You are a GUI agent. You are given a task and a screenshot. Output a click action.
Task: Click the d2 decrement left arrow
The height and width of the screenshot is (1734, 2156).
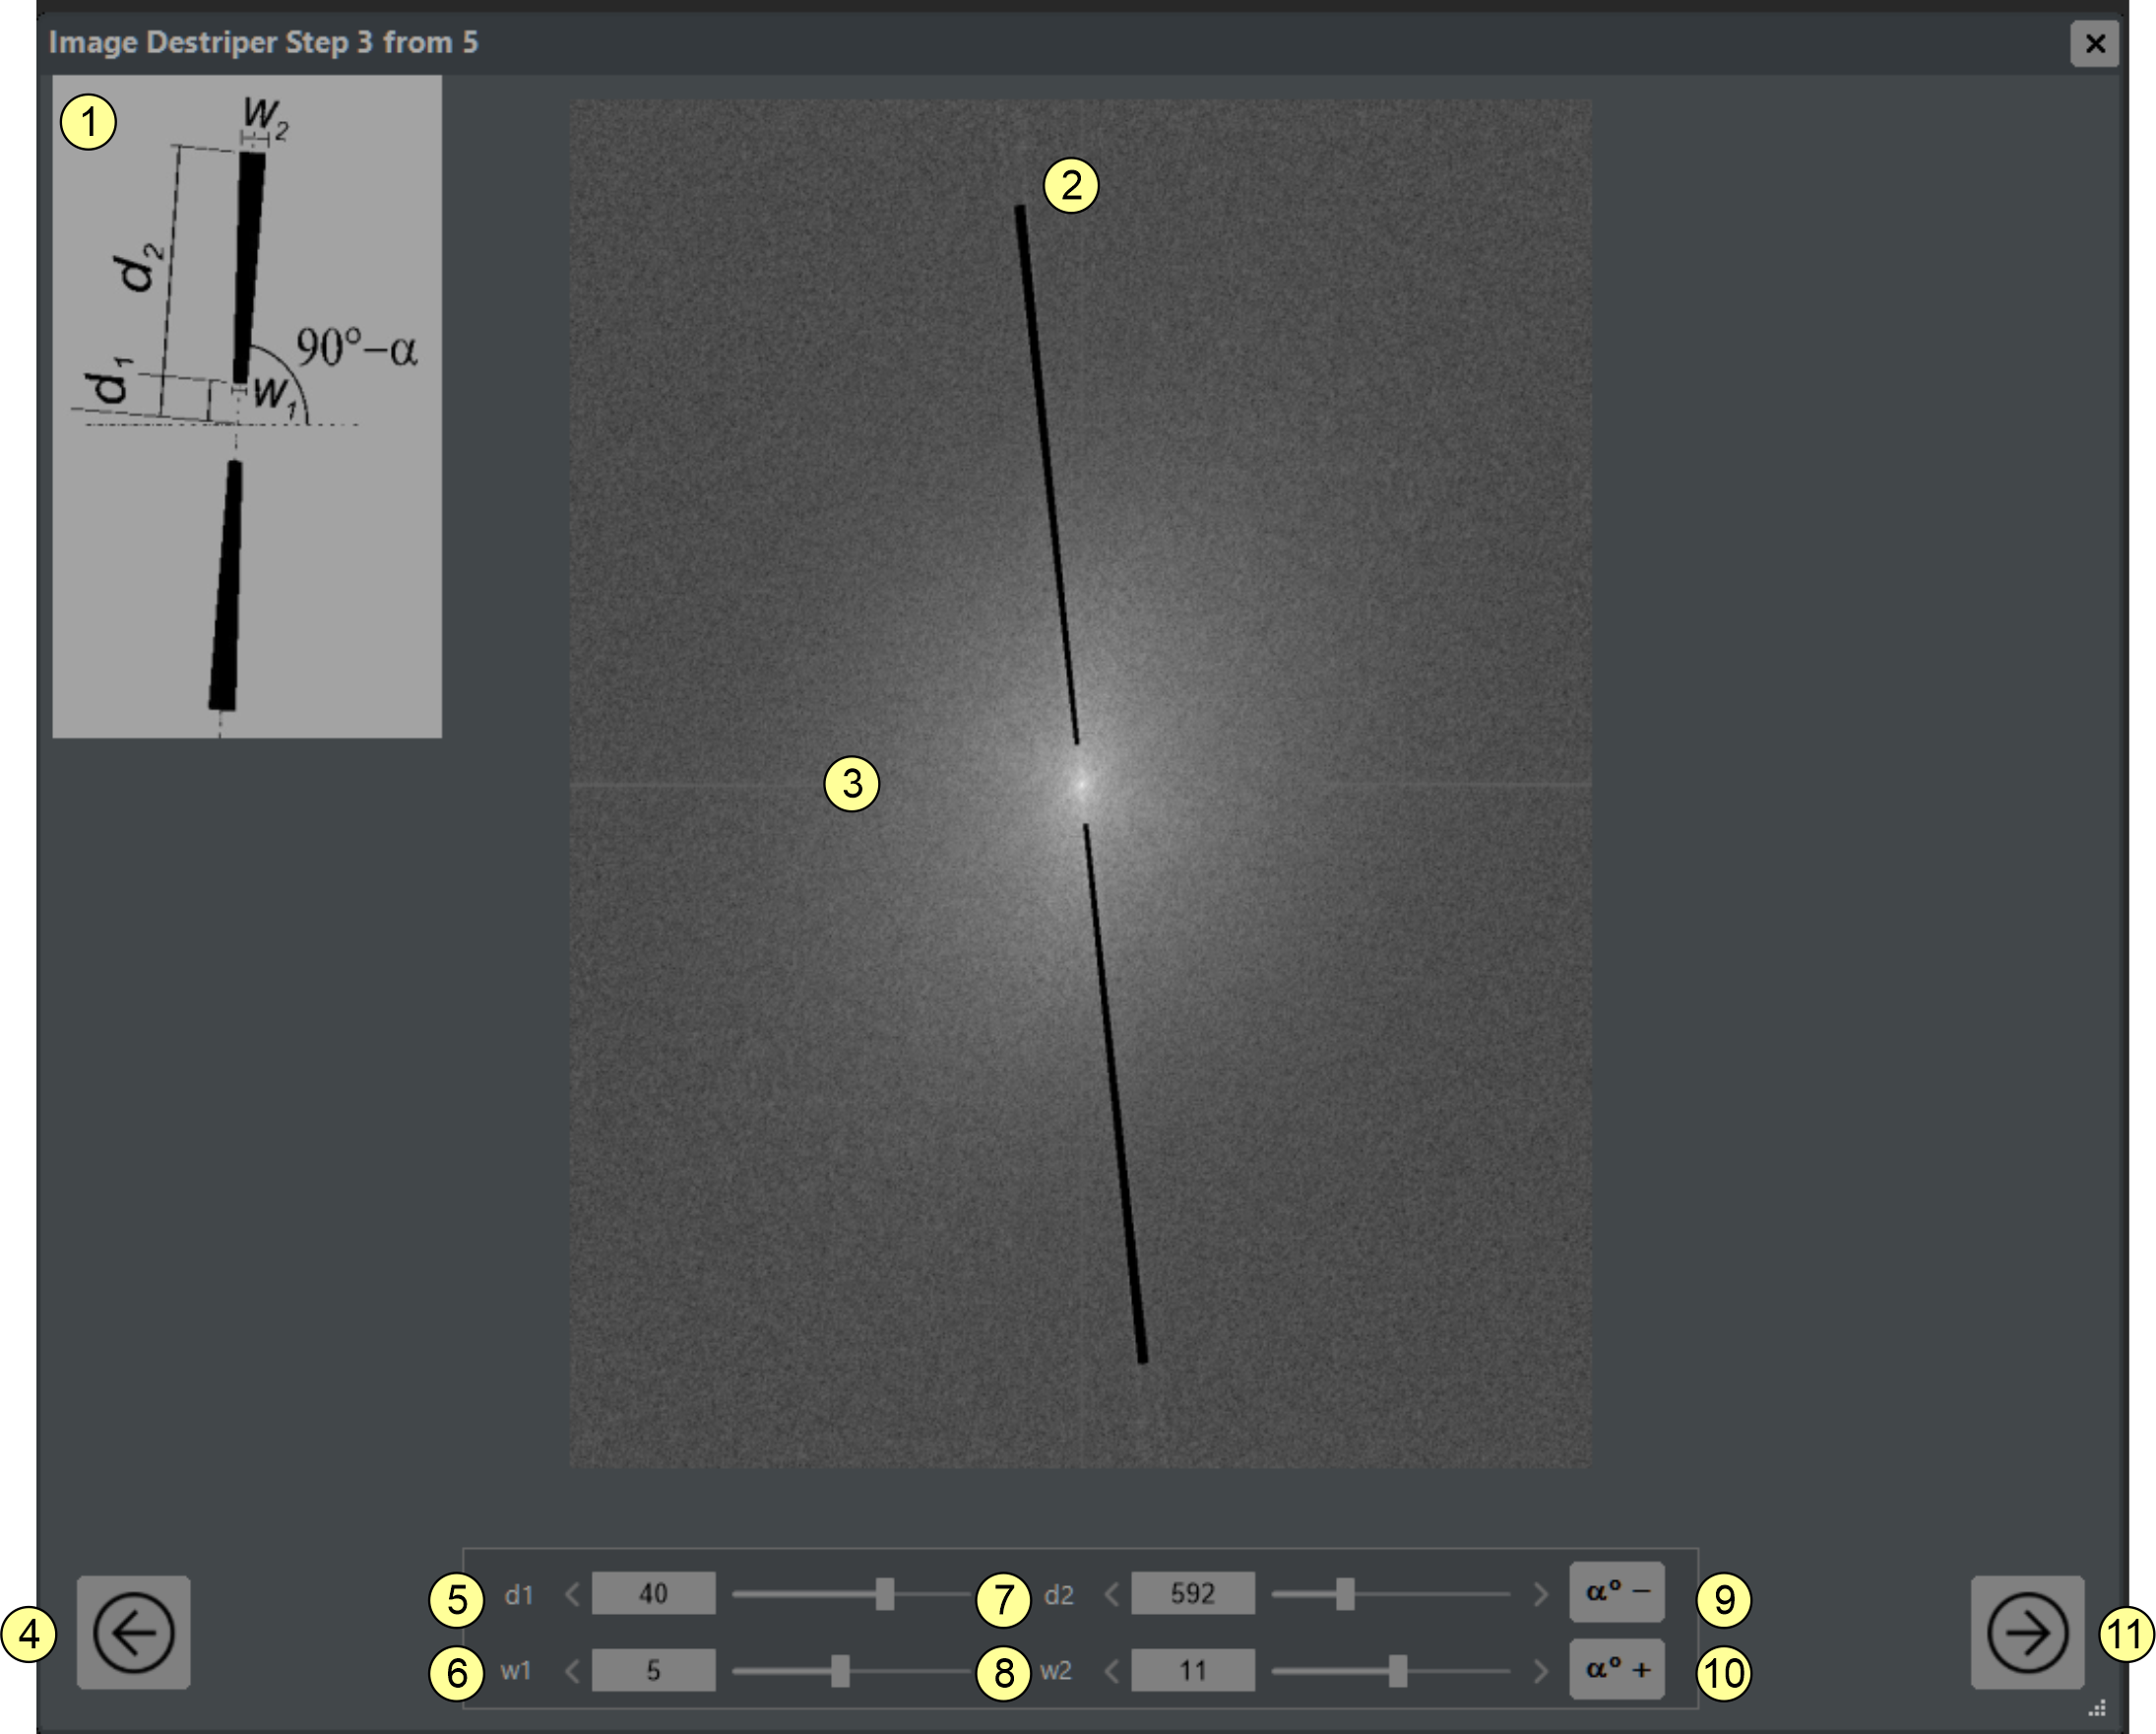[x=1111, y=1593]
